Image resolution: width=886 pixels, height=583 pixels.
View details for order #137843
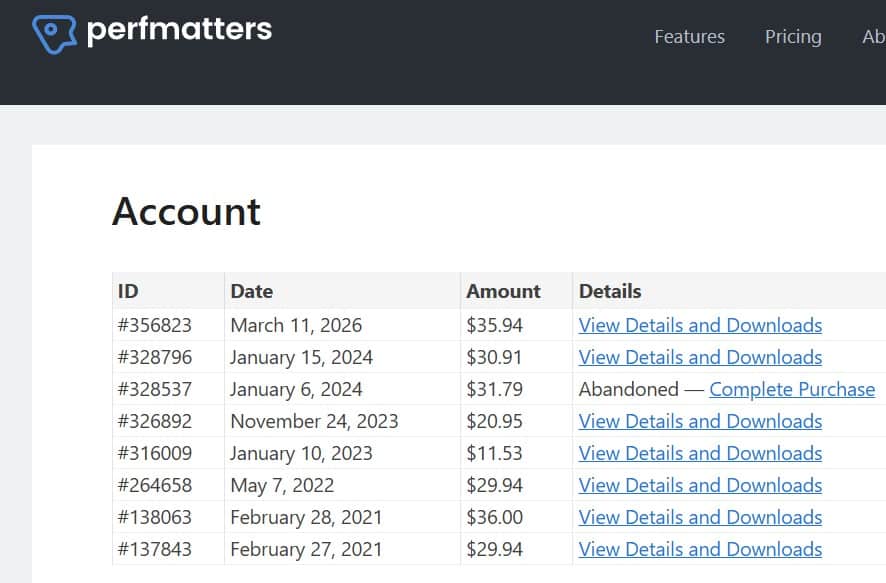[x=700, y=549]
